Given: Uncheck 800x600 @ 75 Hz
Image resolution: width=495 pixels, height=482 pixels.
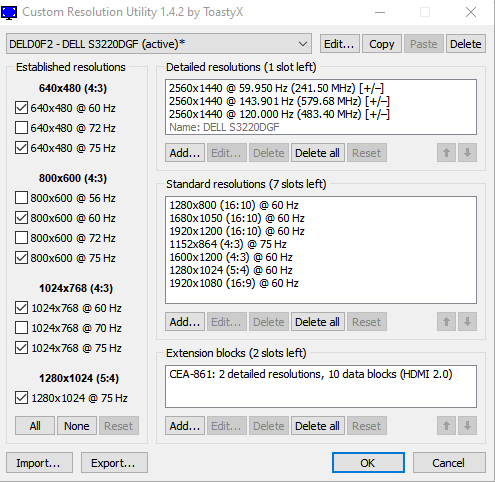Looking at the screenshot, I should tap(21, 258).
